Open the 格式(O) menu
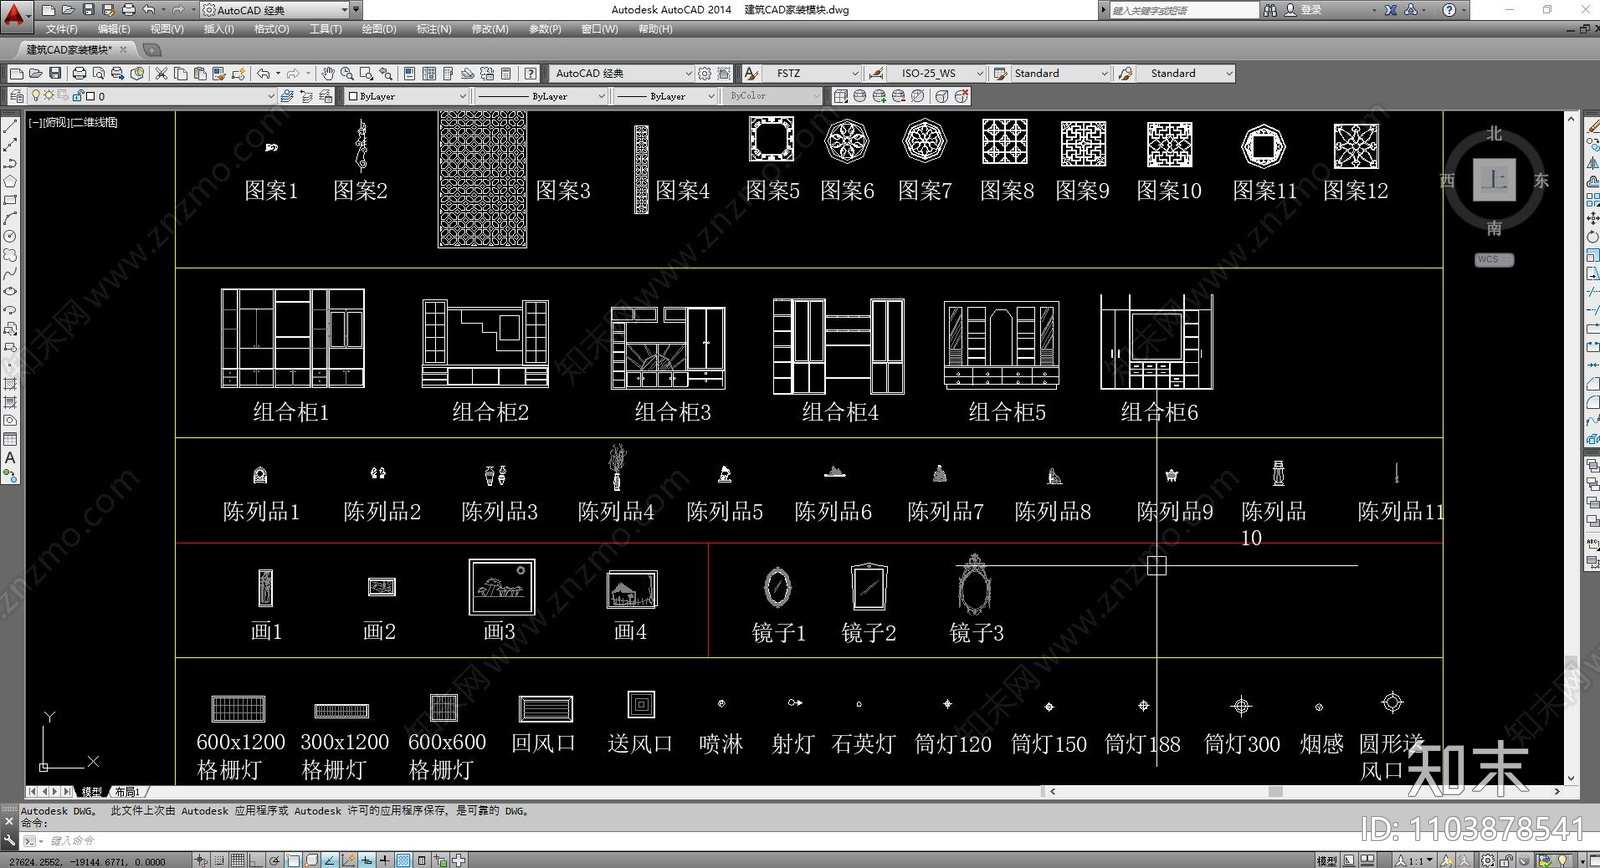The width and height of the screenshot is (1600, 868). [x=271, y=29]
